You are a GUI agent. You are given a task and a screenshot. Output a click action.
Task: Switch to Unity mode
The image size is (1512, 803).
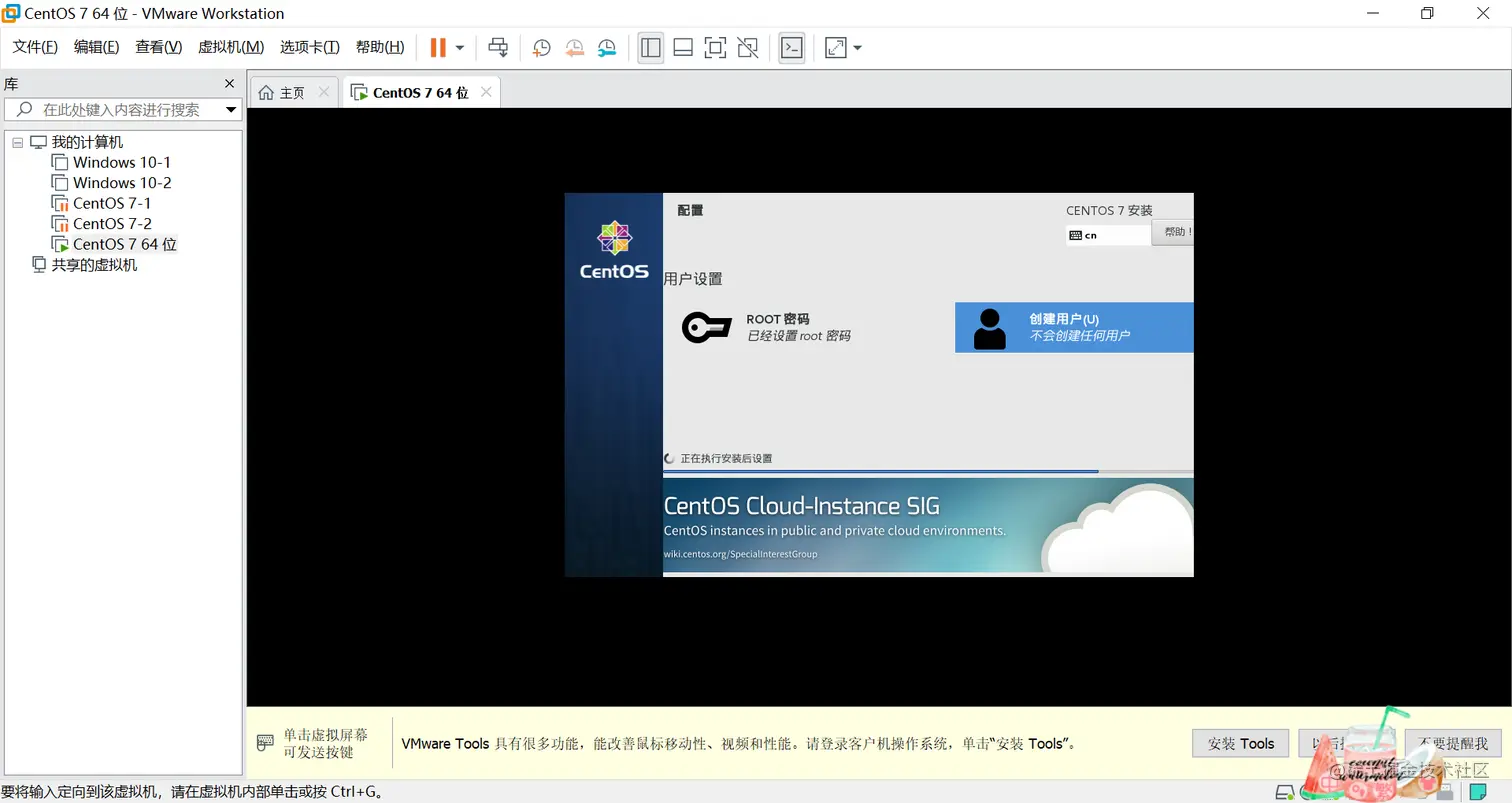[x=747, y=47]
